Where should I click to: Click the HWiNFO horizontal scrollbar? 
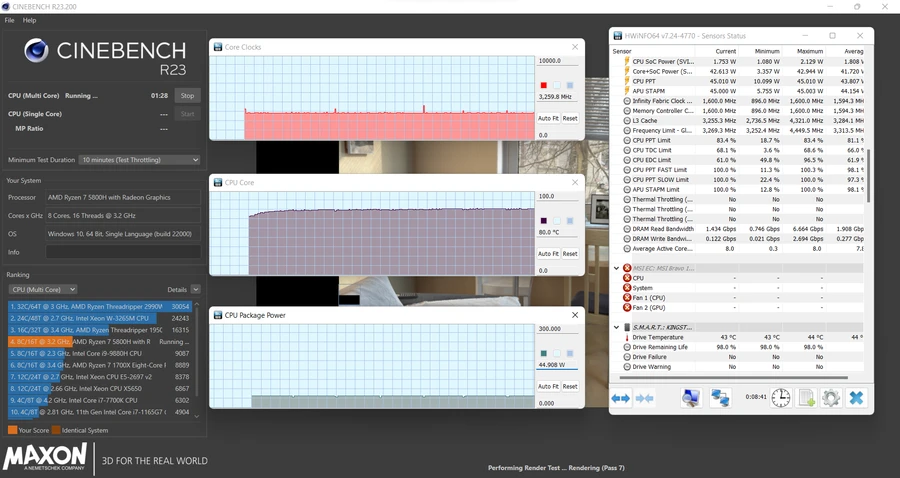pyautogui.click(x=733, y=378)
